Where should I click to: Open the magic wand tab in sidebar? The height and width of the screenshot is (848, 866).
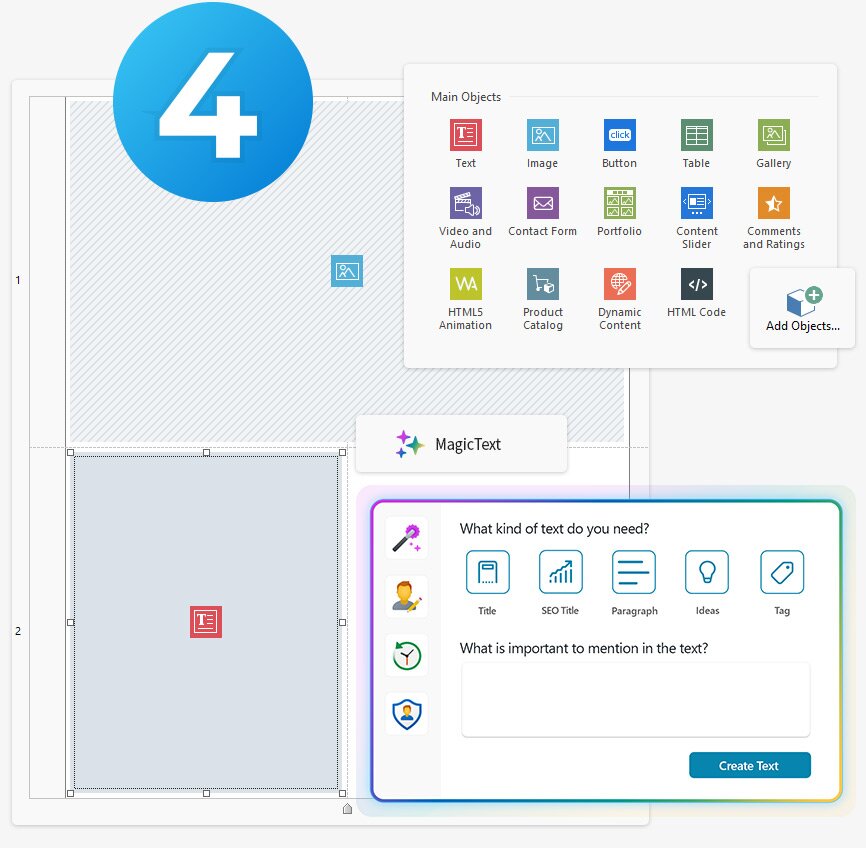click(406, 539)
